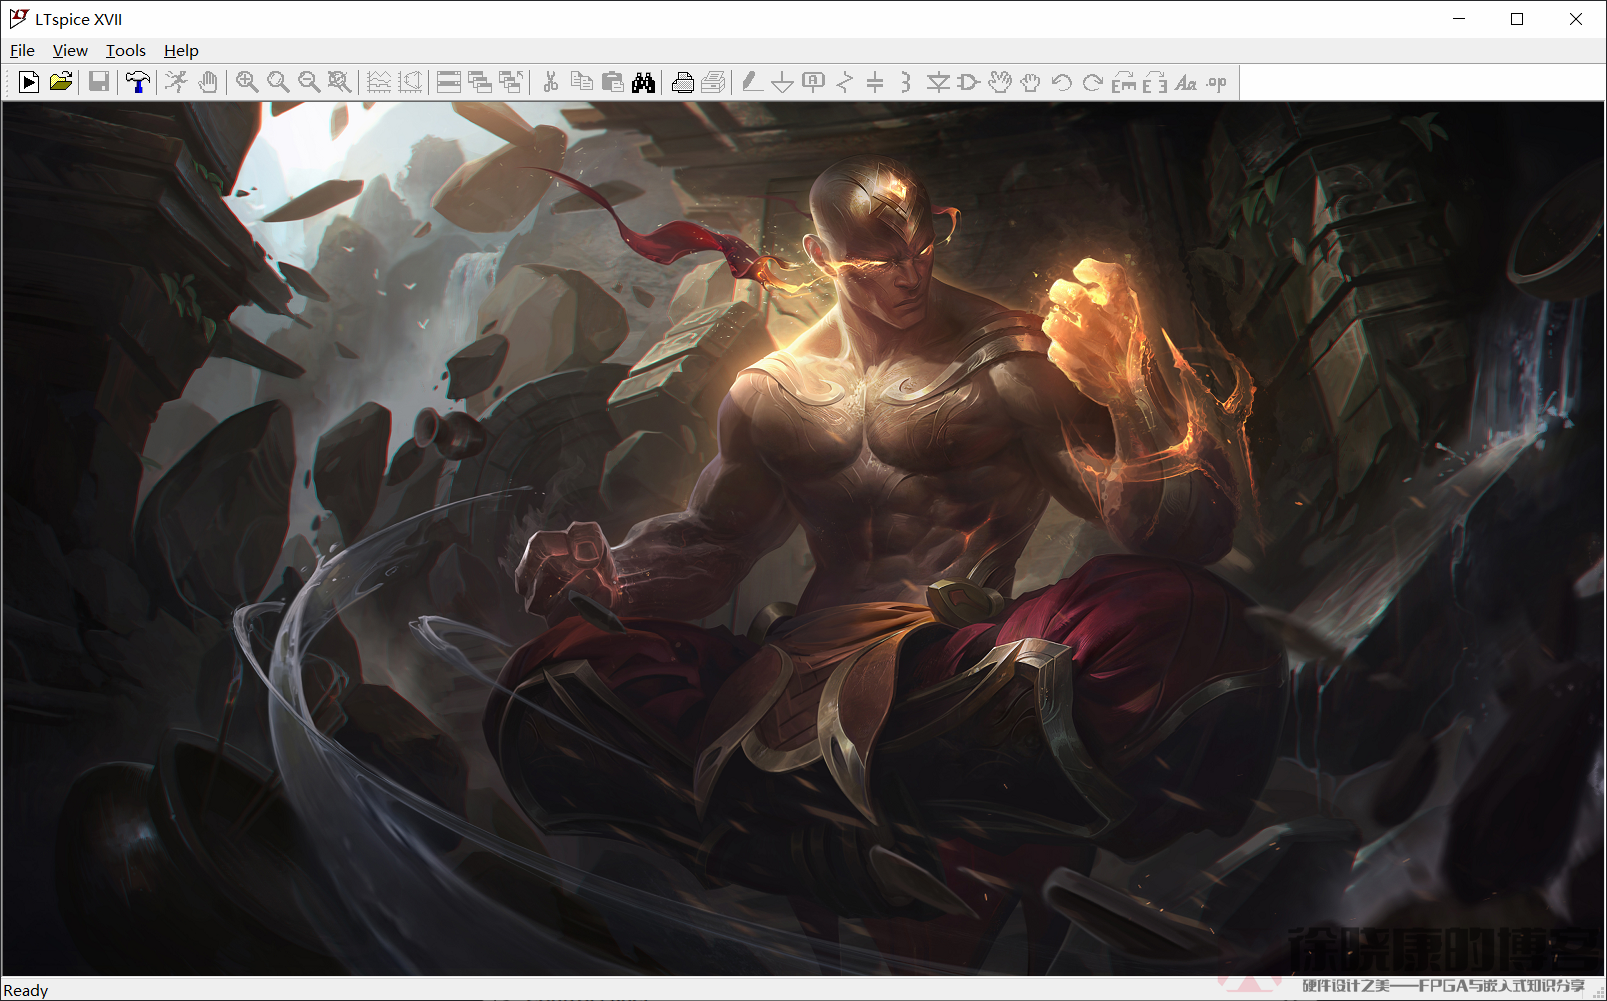Click the Save floppy disk icon
1607x1001 pixels.
coord(99,82)
